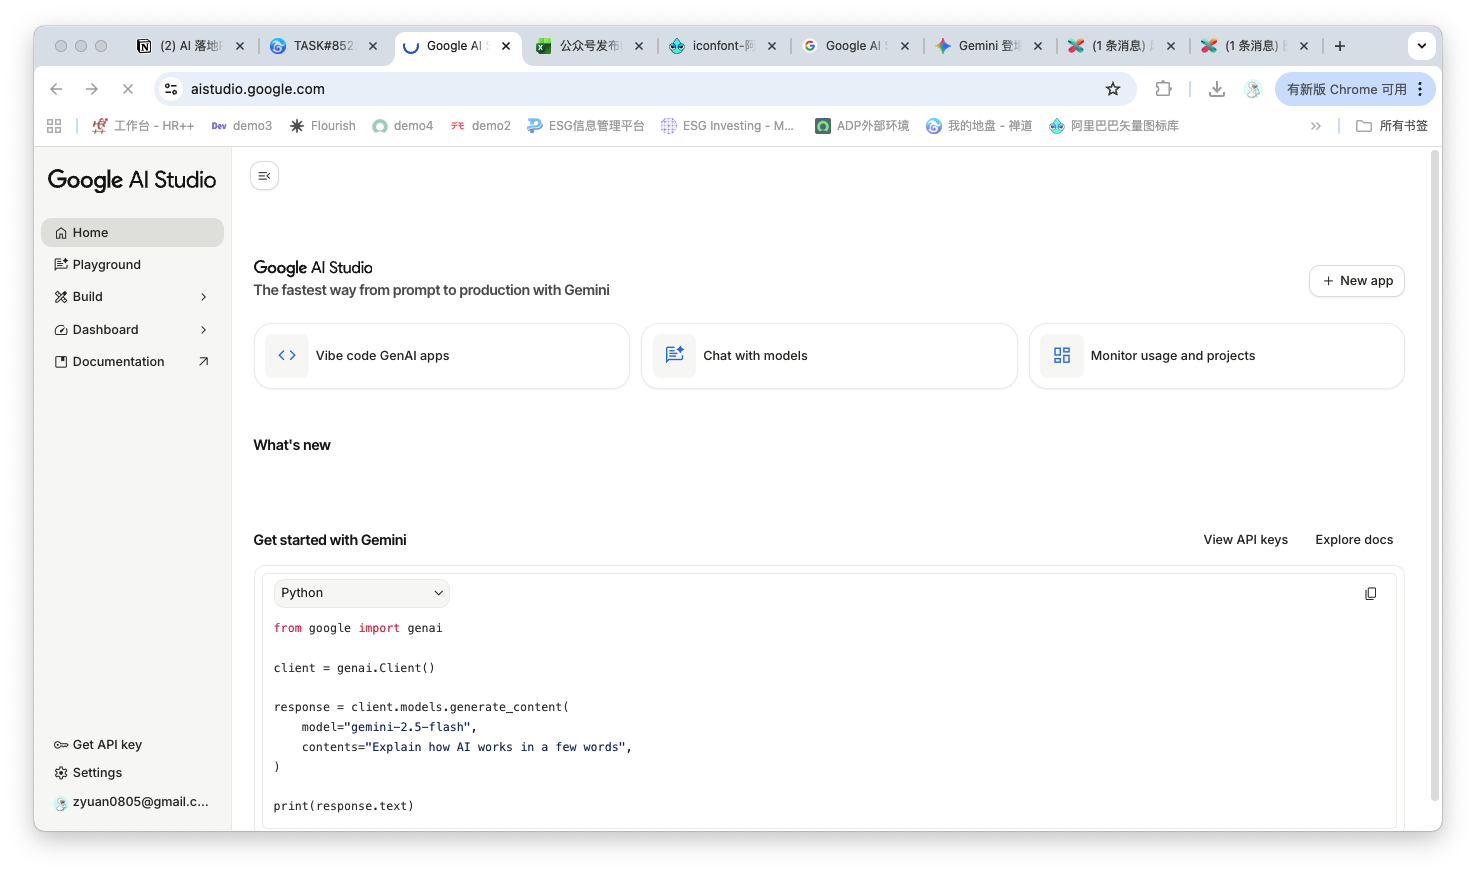Image resolution: width=1476 pixels, height=873 pixels.
Task: Open the Chrome extensions puzzle icon
Action: (1163, 89)
